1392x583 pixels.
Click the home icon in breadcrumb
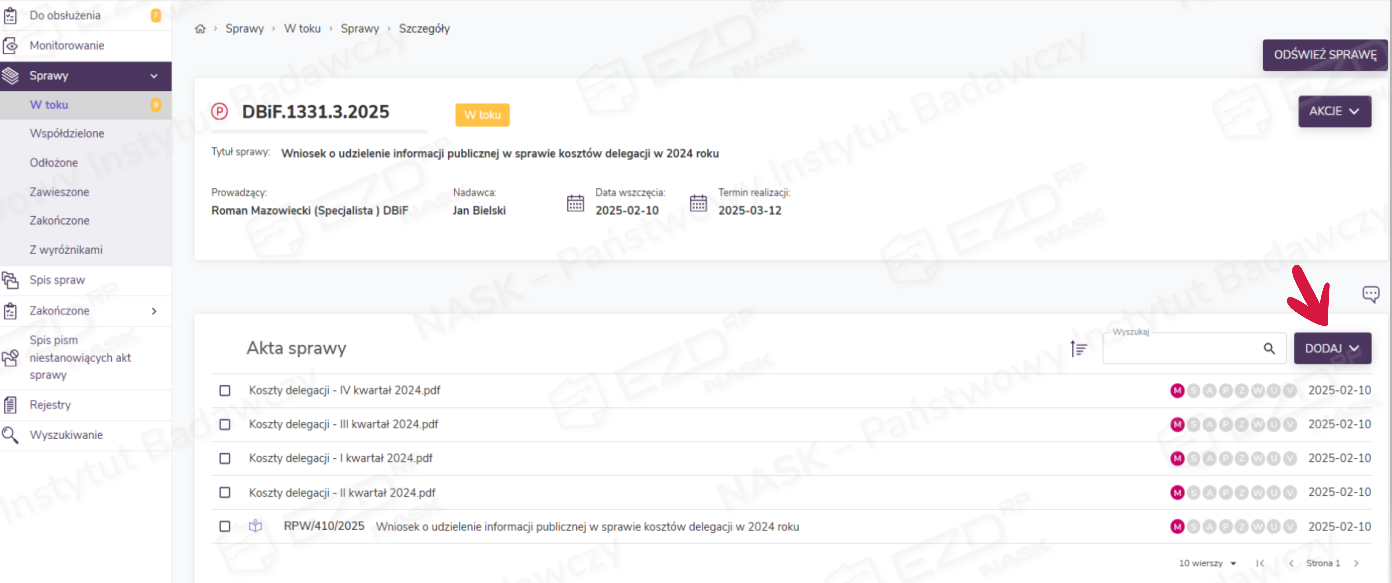point(200,29)
